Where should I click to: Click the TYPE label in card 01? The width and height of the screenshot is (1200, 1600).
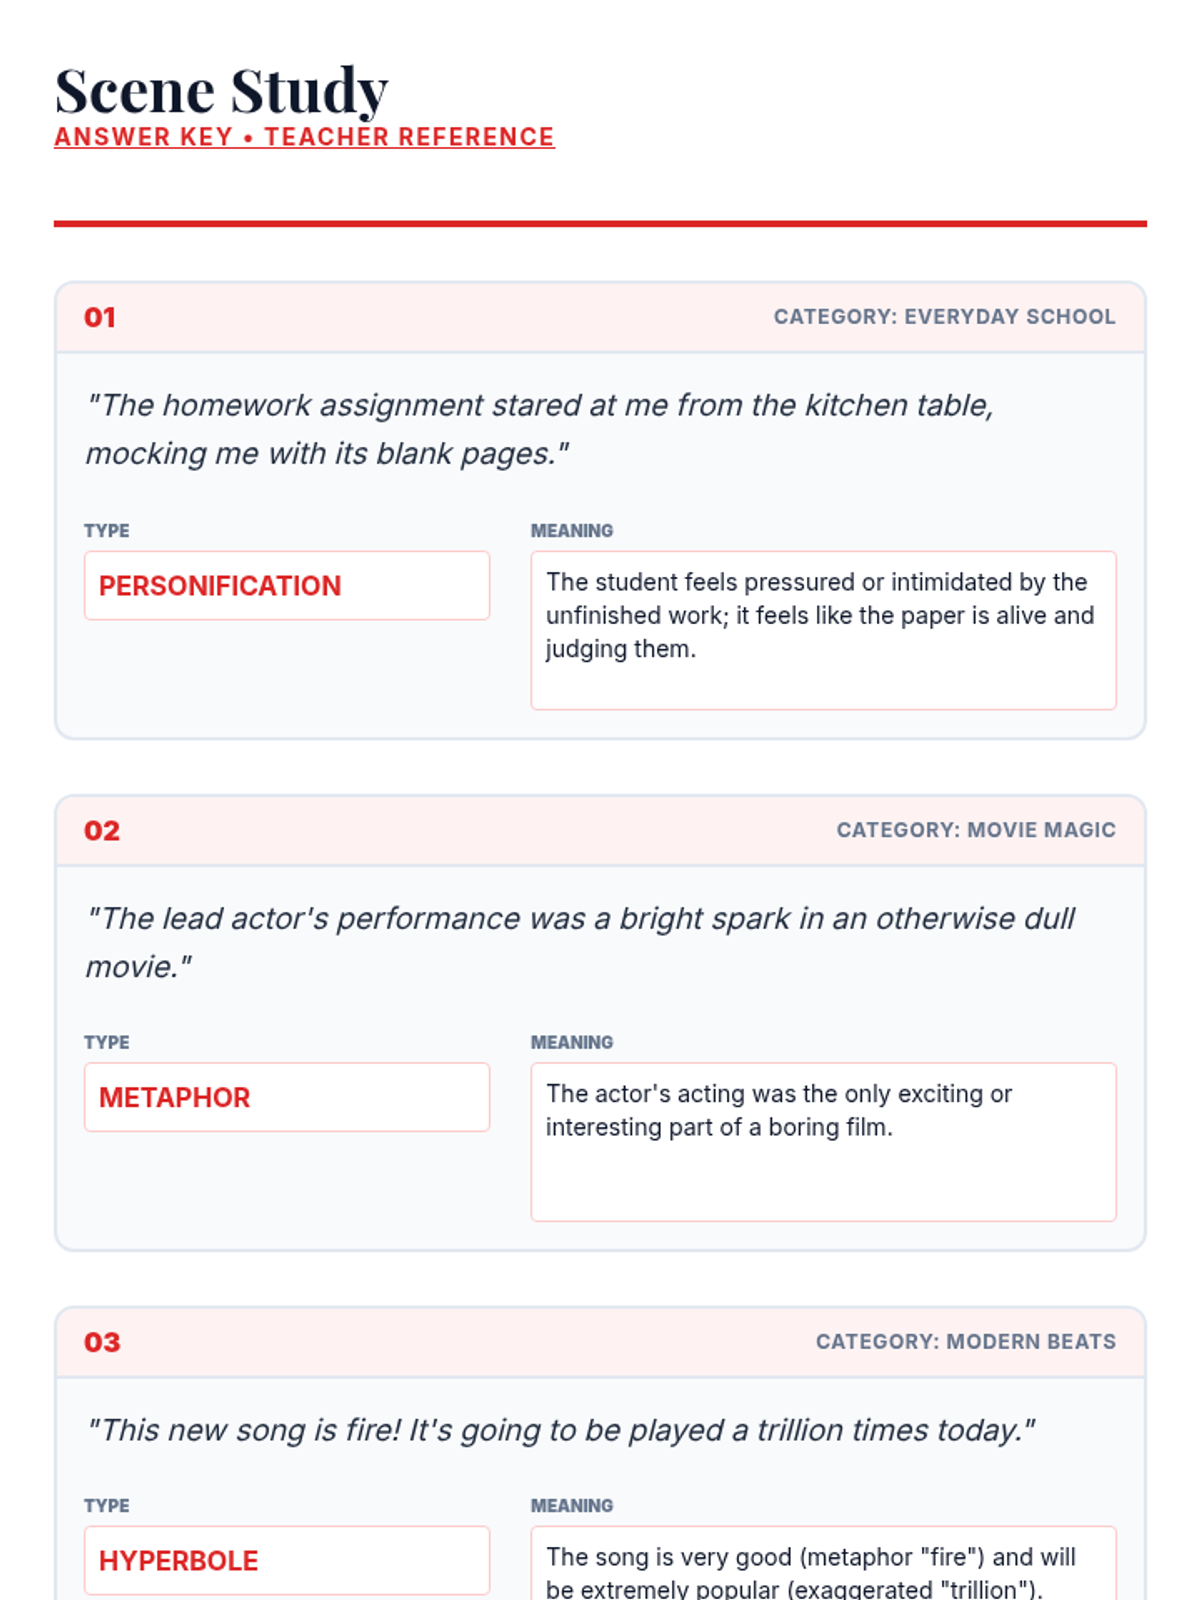pyautogui.click(x=107, y=531)
